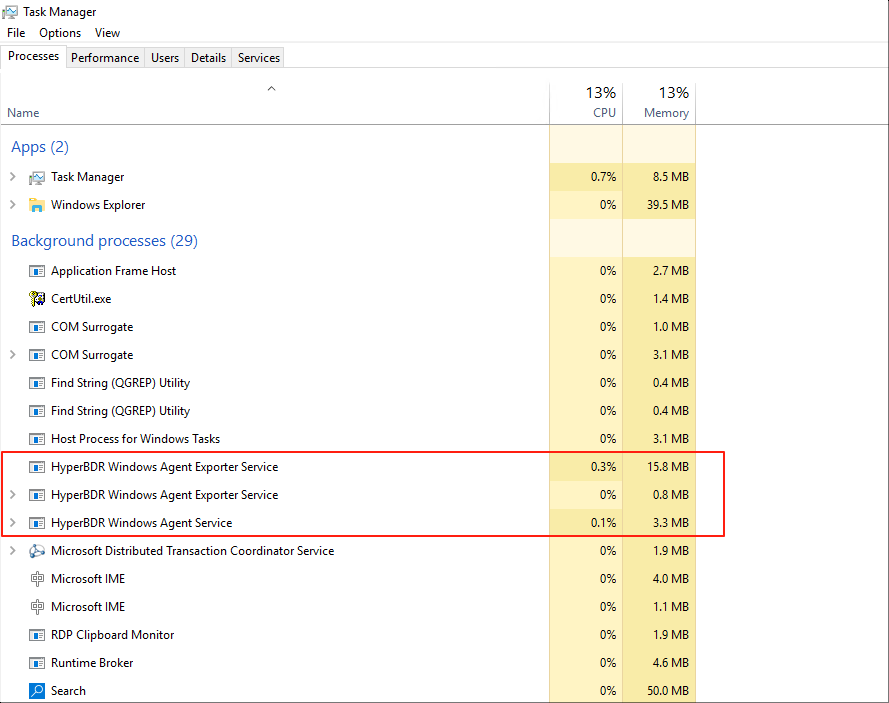The width and height of the screenshot is (889, 703).
Task: Expand the COM Surrogate row using 3.1 MB
Action: click(13, 355)
